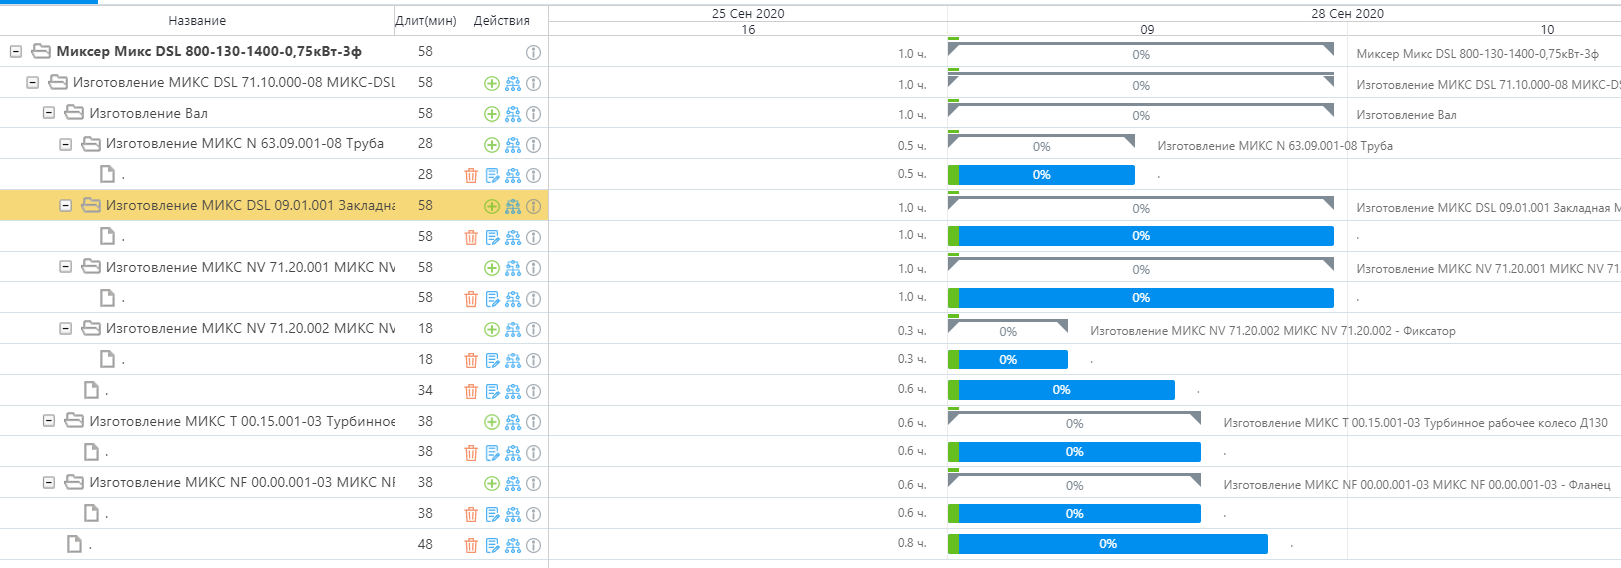The height and width of the screenshot is (568, 1621).
Task: Open info for Миксер Микс DSL 800-130-1400 row
Action: tap(533, 52)
